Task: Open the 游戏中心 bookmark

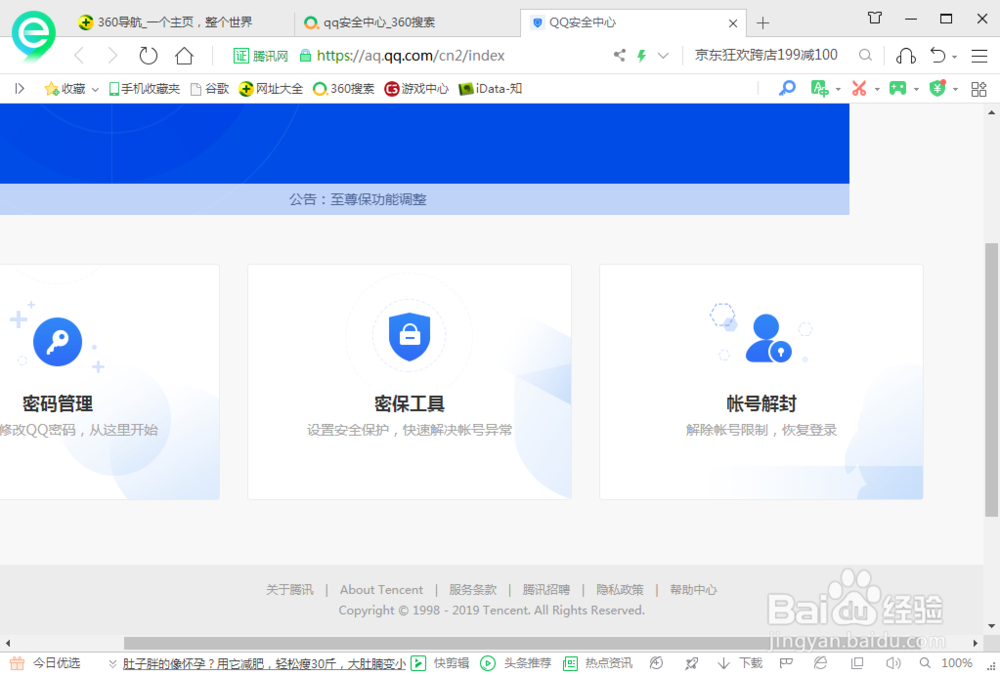Action: pyautogui.click(x=416, y=89)
